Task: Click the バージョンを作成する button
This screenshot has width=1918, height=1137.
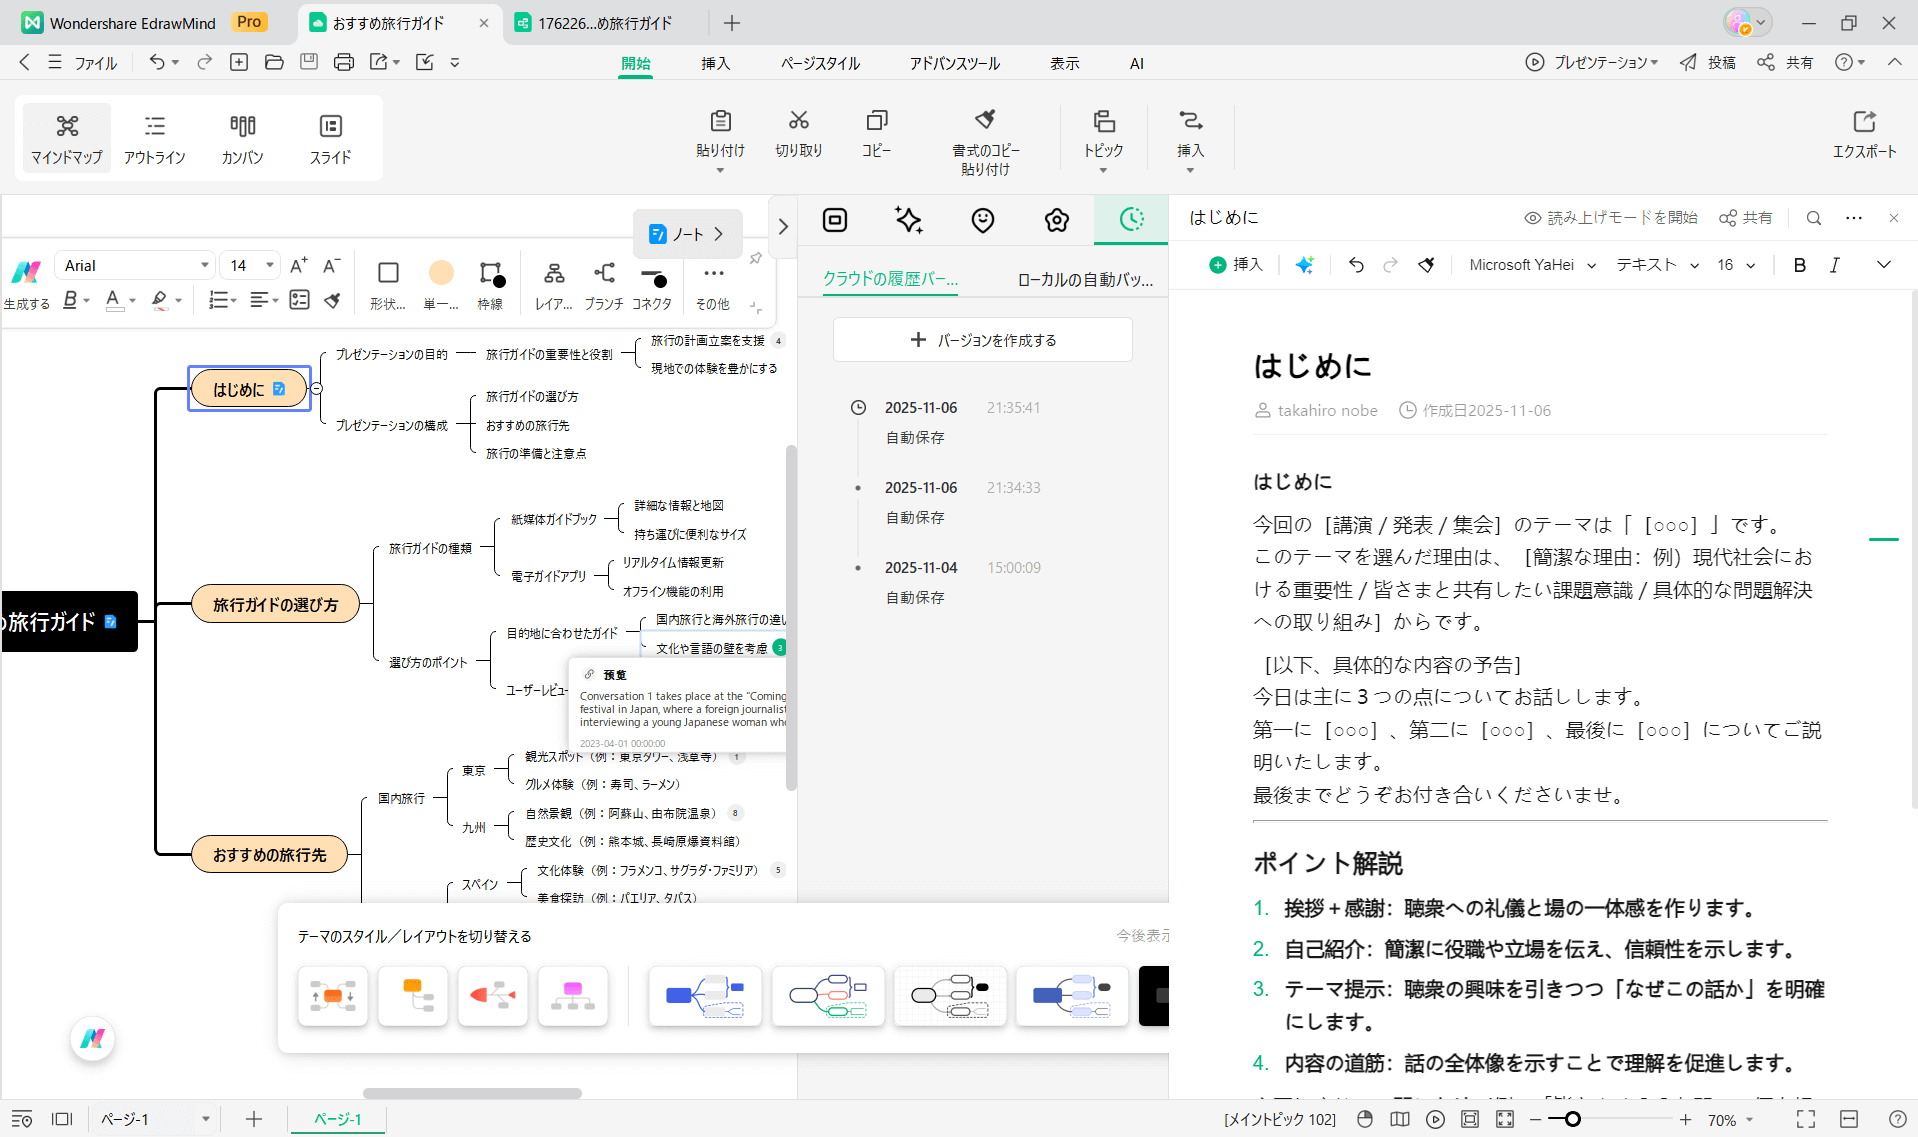Action: click(x=981, y=339)
